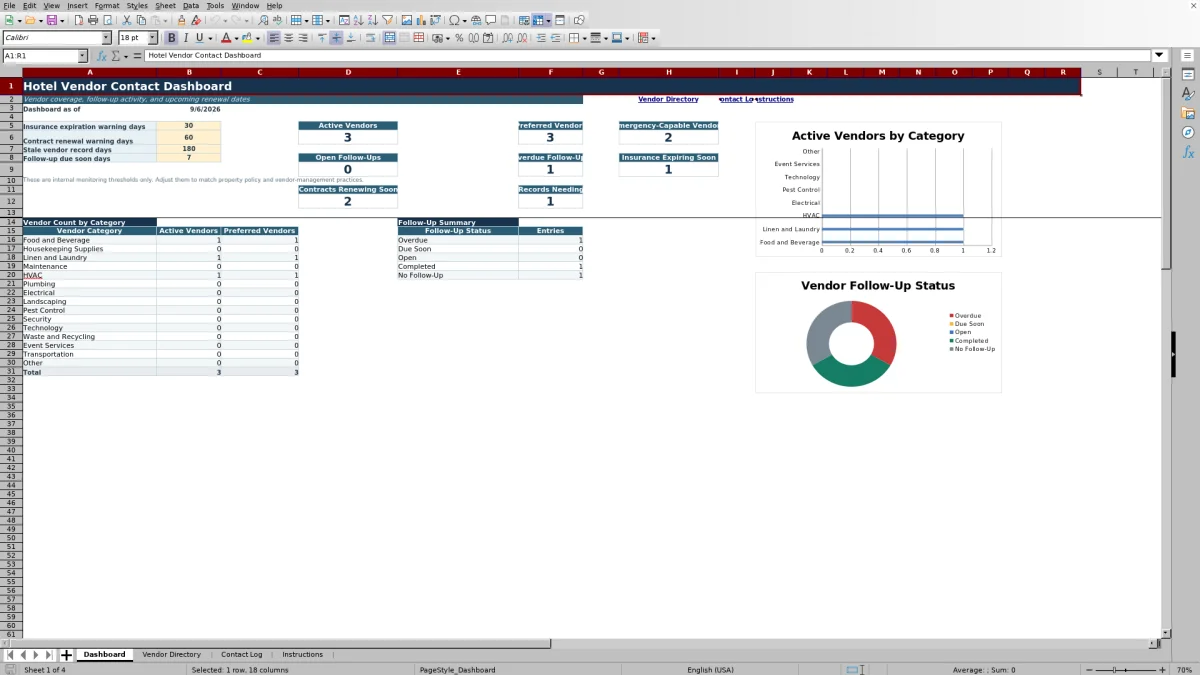Screen dimensions: 1200x675
Task: Toggle Wrap Text button
Action: tap(369, 38)
